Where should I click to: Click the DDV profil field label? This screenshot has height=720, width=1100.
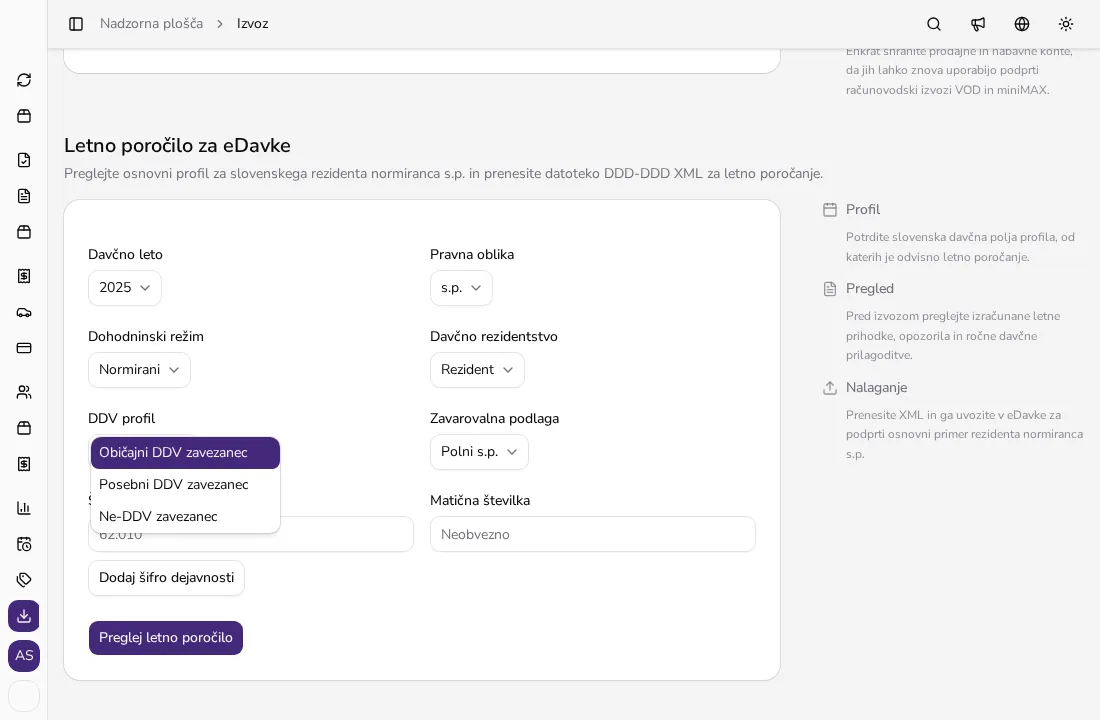point(121,418)
